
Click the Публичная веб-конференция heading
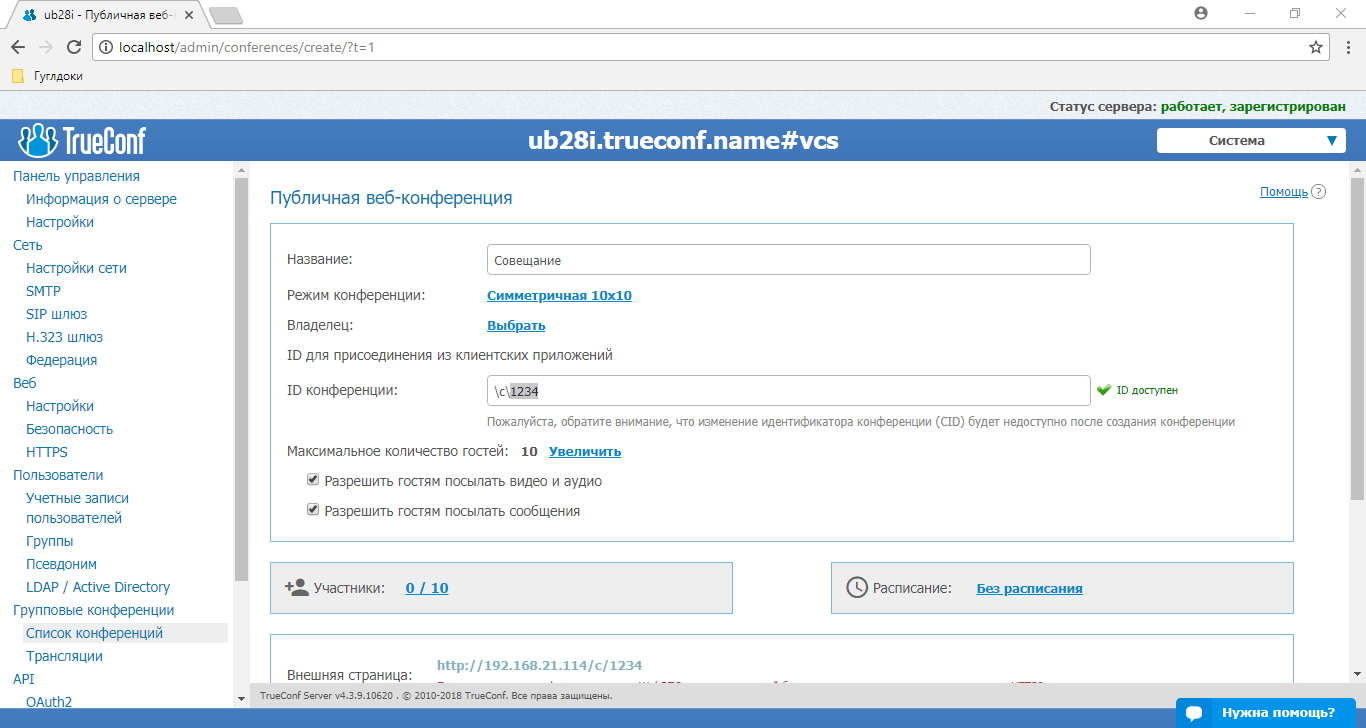click(x=391, y=198)
